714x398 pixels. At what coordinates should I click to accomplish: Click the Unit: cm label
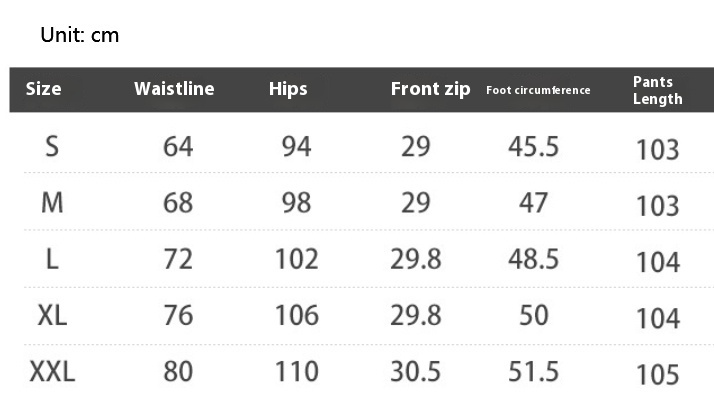click(x=80, y=35)
